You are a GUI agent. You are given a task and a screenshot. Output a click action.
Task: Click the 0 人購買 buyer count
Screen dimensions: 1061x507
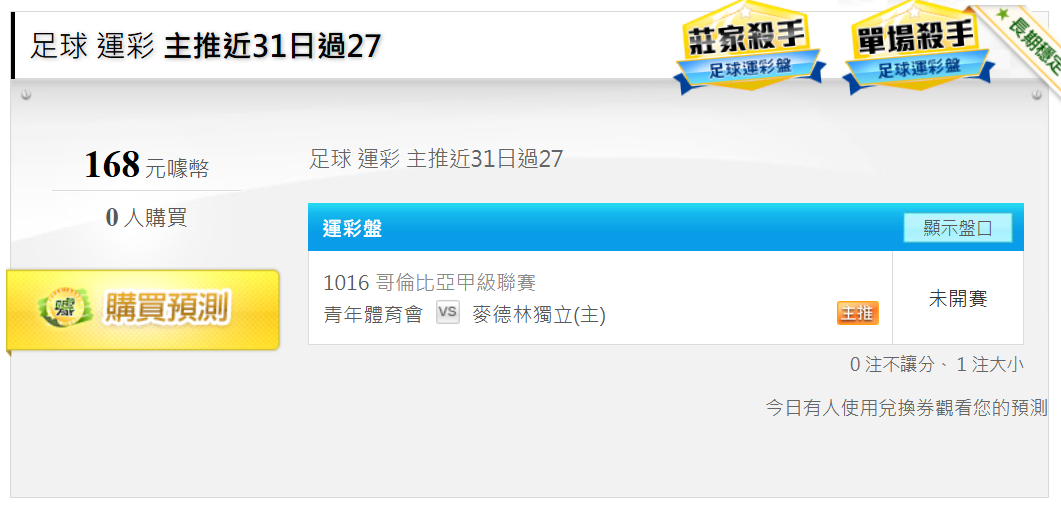point(146,217)
